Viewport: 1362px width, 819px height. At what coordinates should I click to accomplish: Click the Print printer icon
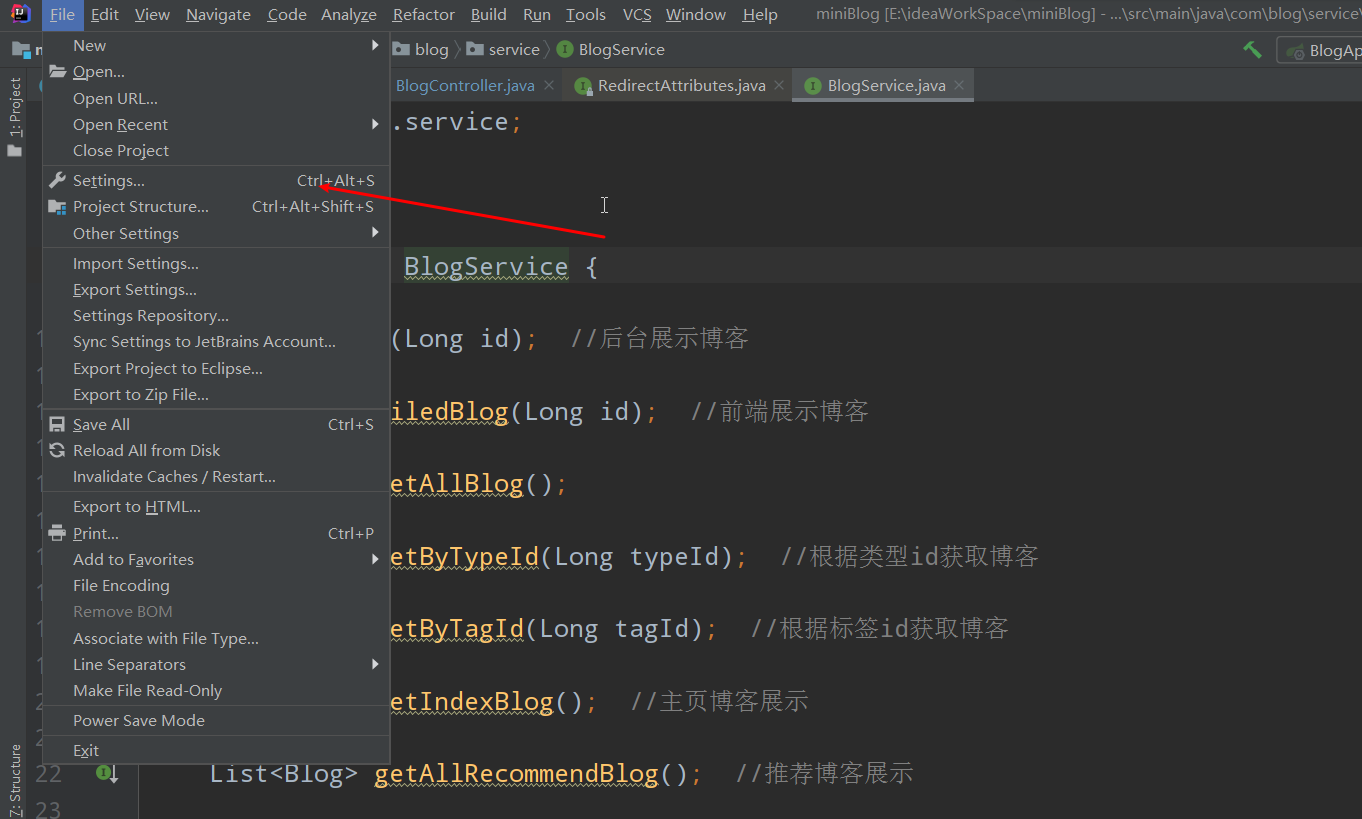pos(57,533)
